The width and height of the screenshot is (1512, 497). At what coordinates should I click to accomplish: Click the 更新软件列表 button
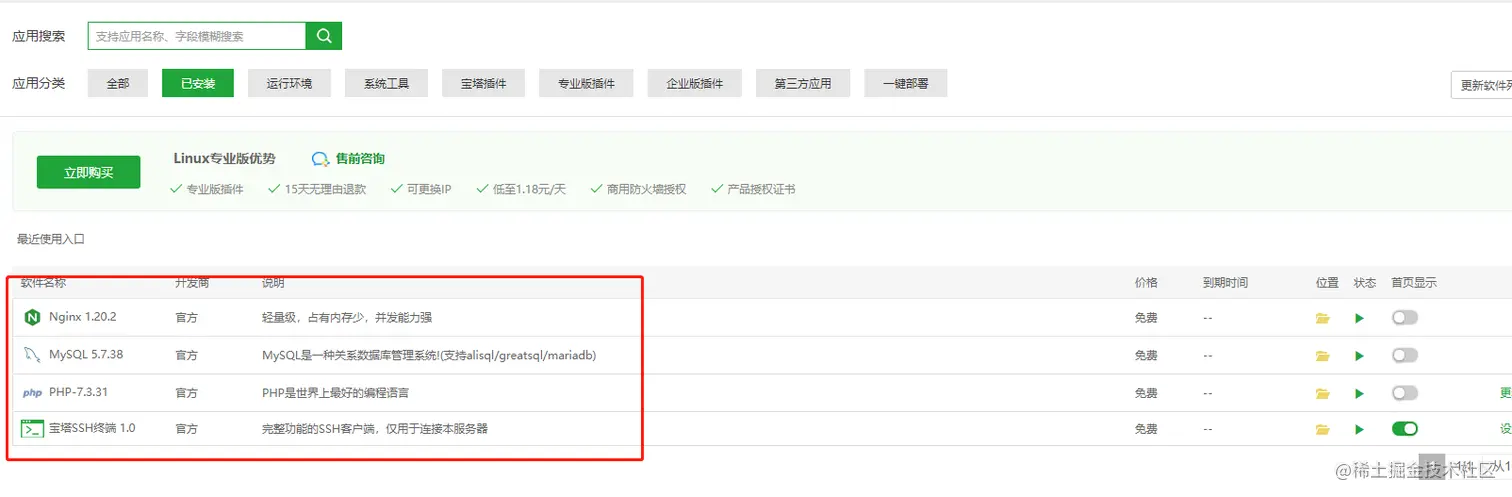pos(1482,85)
